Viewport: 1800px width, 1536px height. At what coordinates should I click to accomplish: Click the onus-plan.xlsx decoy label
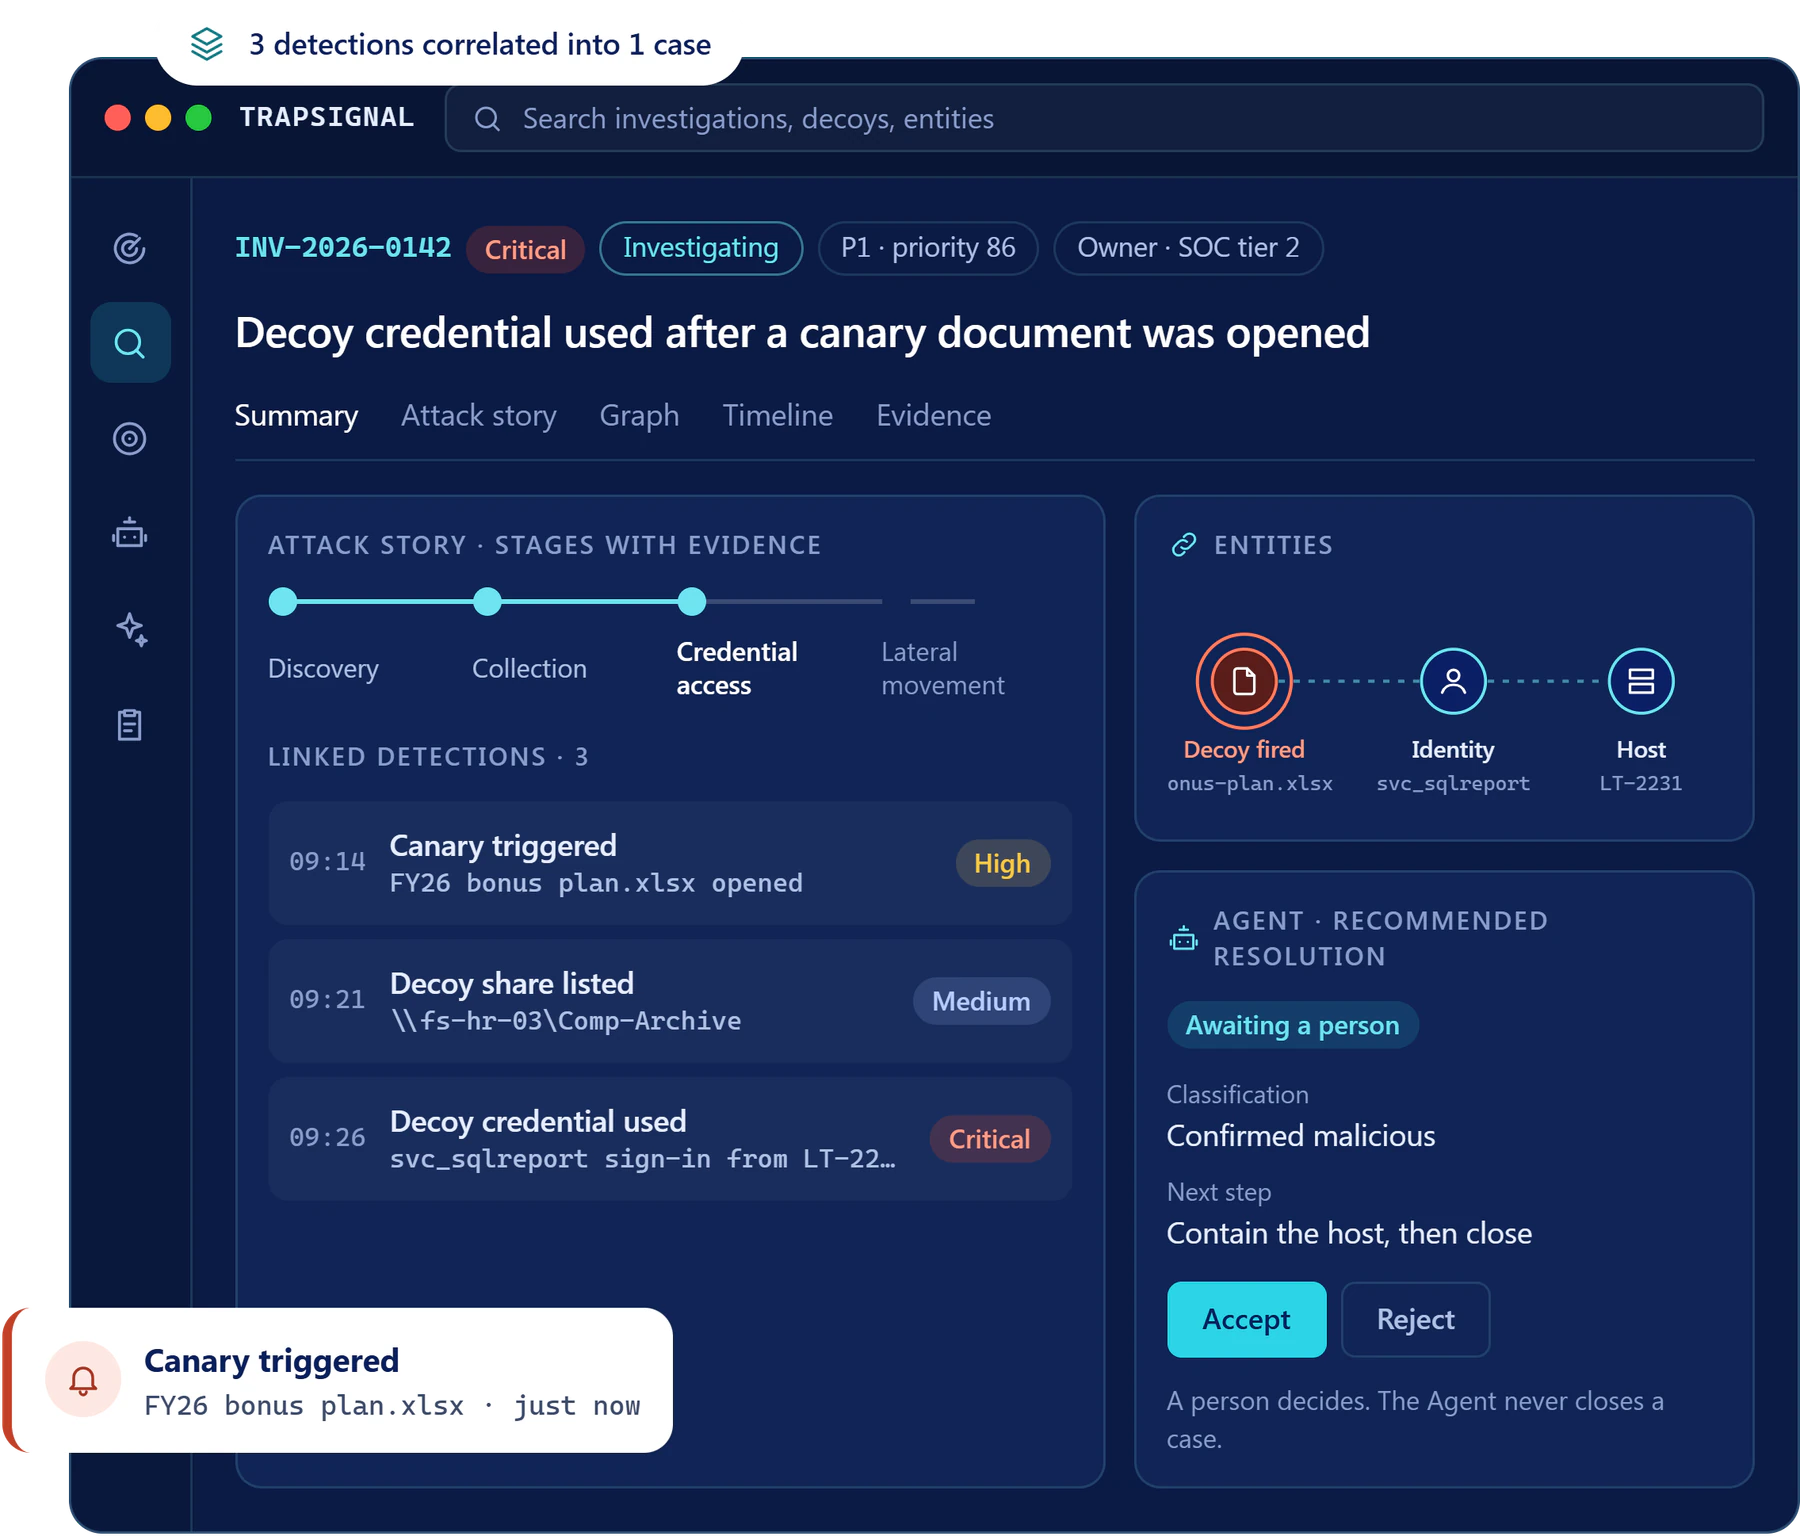[x=1250, y=784]
